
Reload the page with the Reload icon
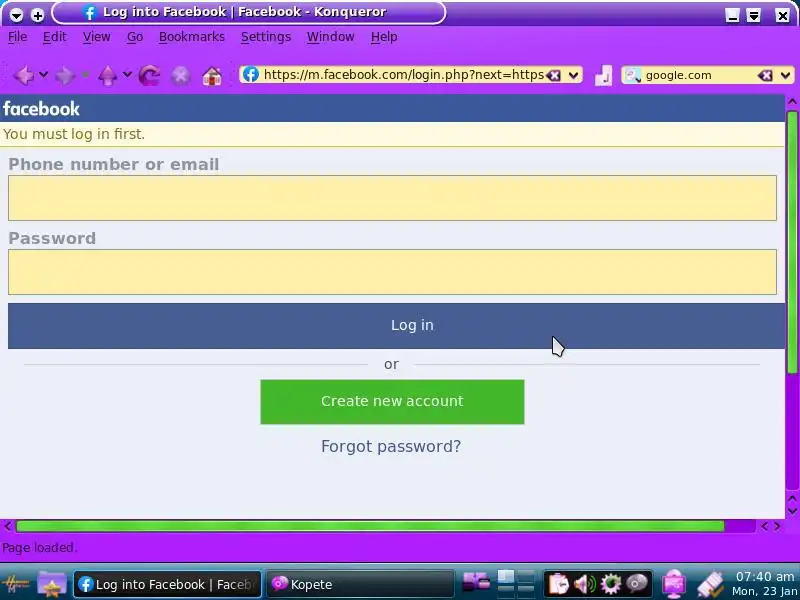click(x=149, y=76)
